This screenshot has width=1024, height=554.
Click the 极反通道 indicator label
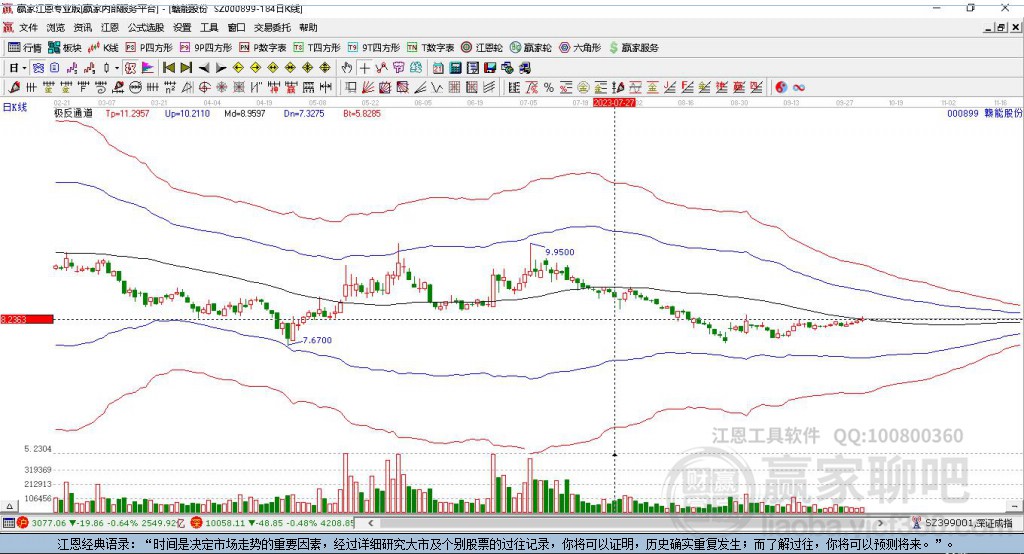[73, 113]
